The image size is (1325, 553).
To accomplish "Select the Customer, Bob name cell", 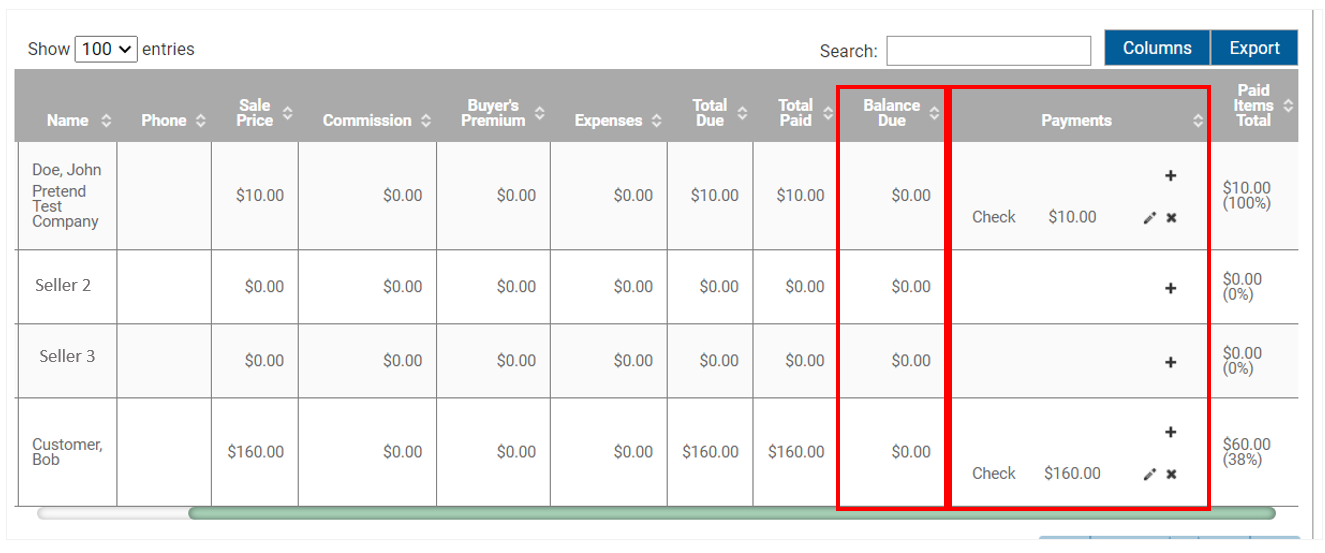I will tap(67, 452).
